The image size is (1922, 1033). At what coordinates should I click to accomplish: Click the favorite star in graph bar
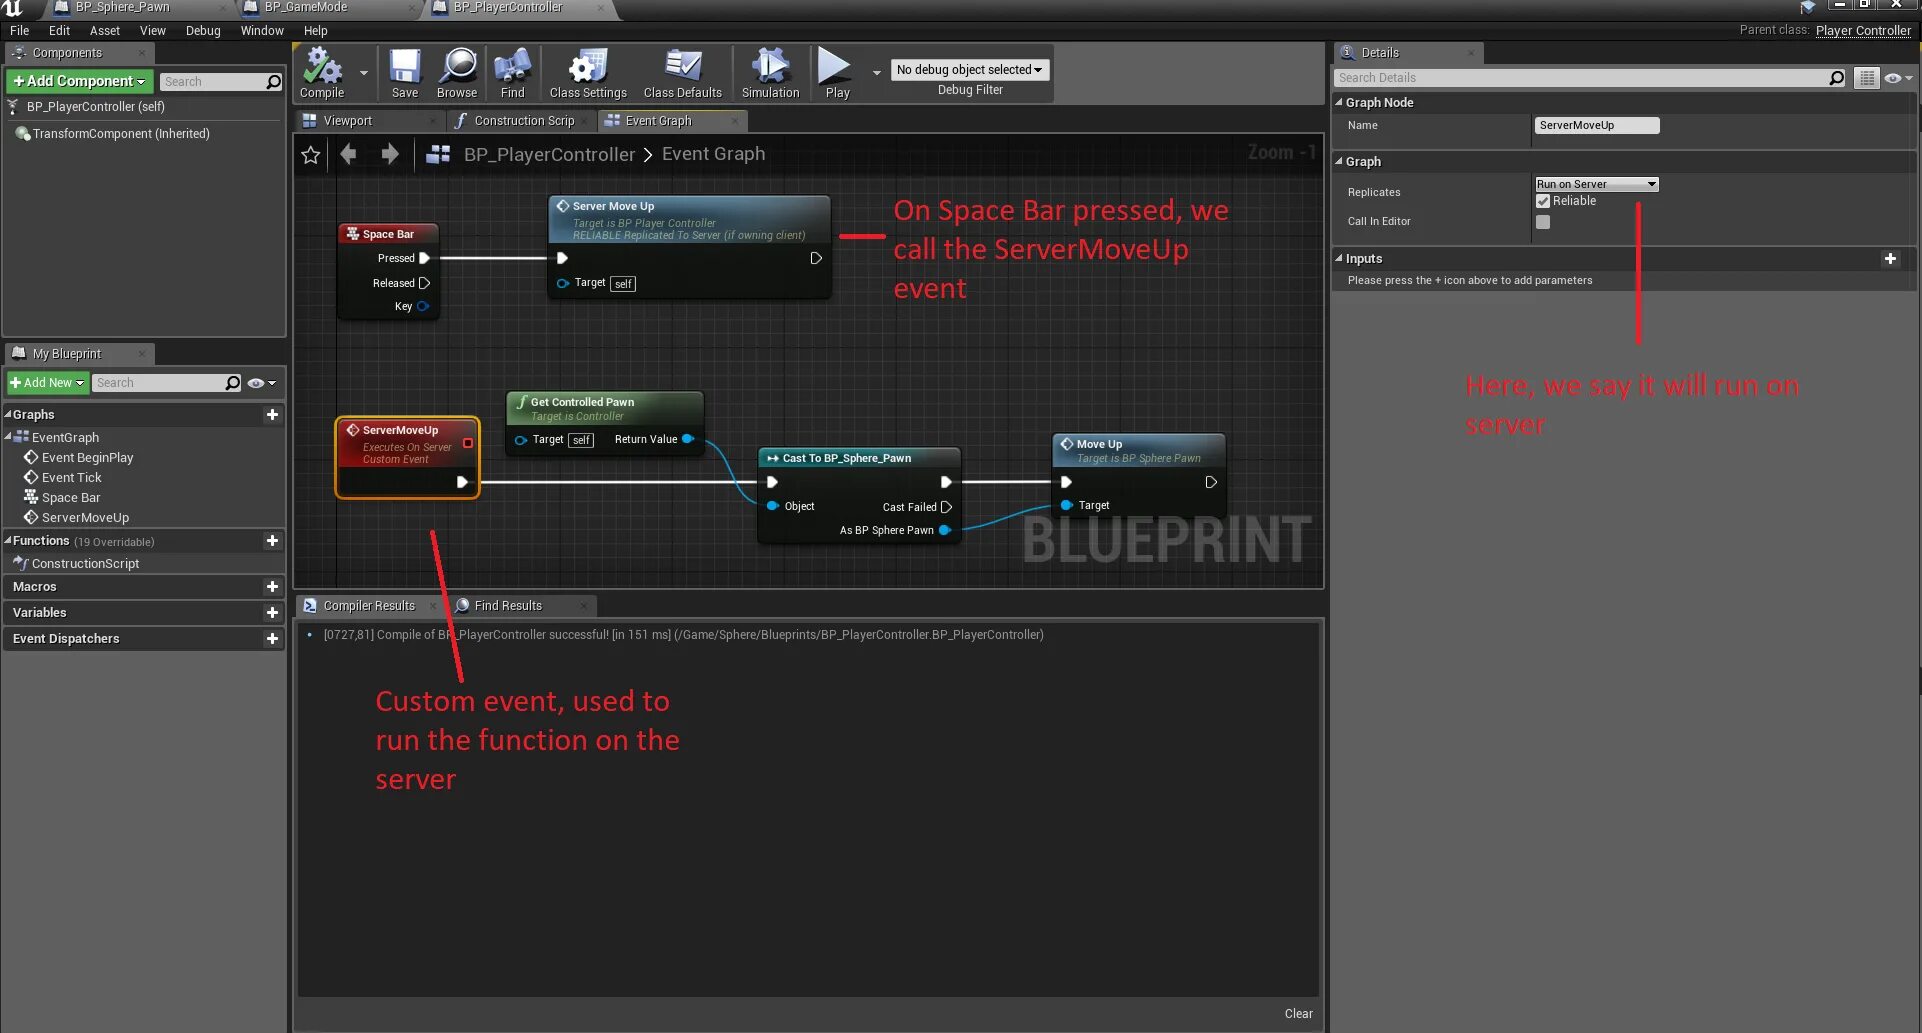(x=311, y=155)
